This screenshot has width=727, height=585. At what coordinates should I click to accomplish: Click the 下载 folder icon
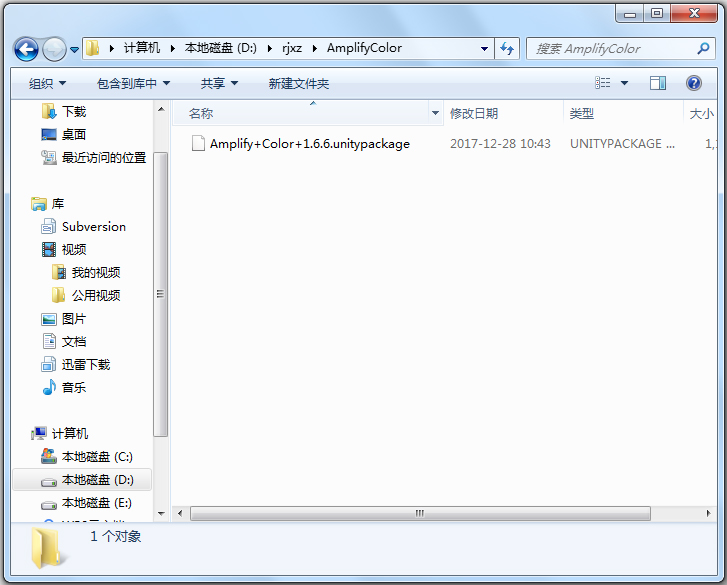click(x=49, y=111)
